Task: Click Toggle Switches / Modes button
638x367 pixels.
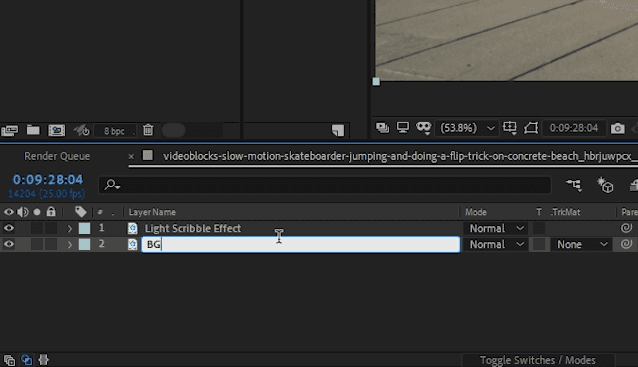Action: (x=537, y=360)
